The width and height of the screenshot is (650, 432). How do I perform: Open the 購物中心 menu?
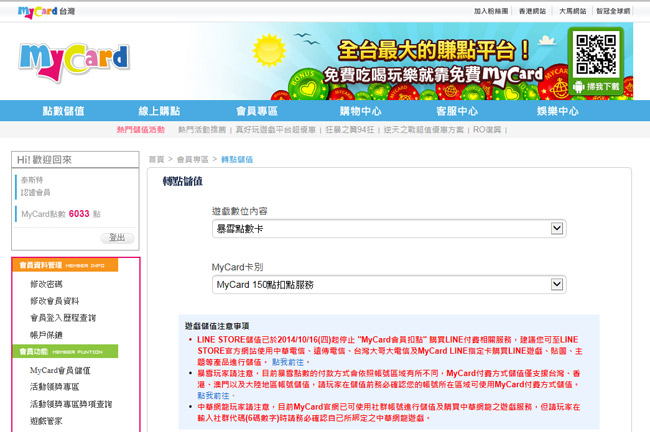(361, 111)
